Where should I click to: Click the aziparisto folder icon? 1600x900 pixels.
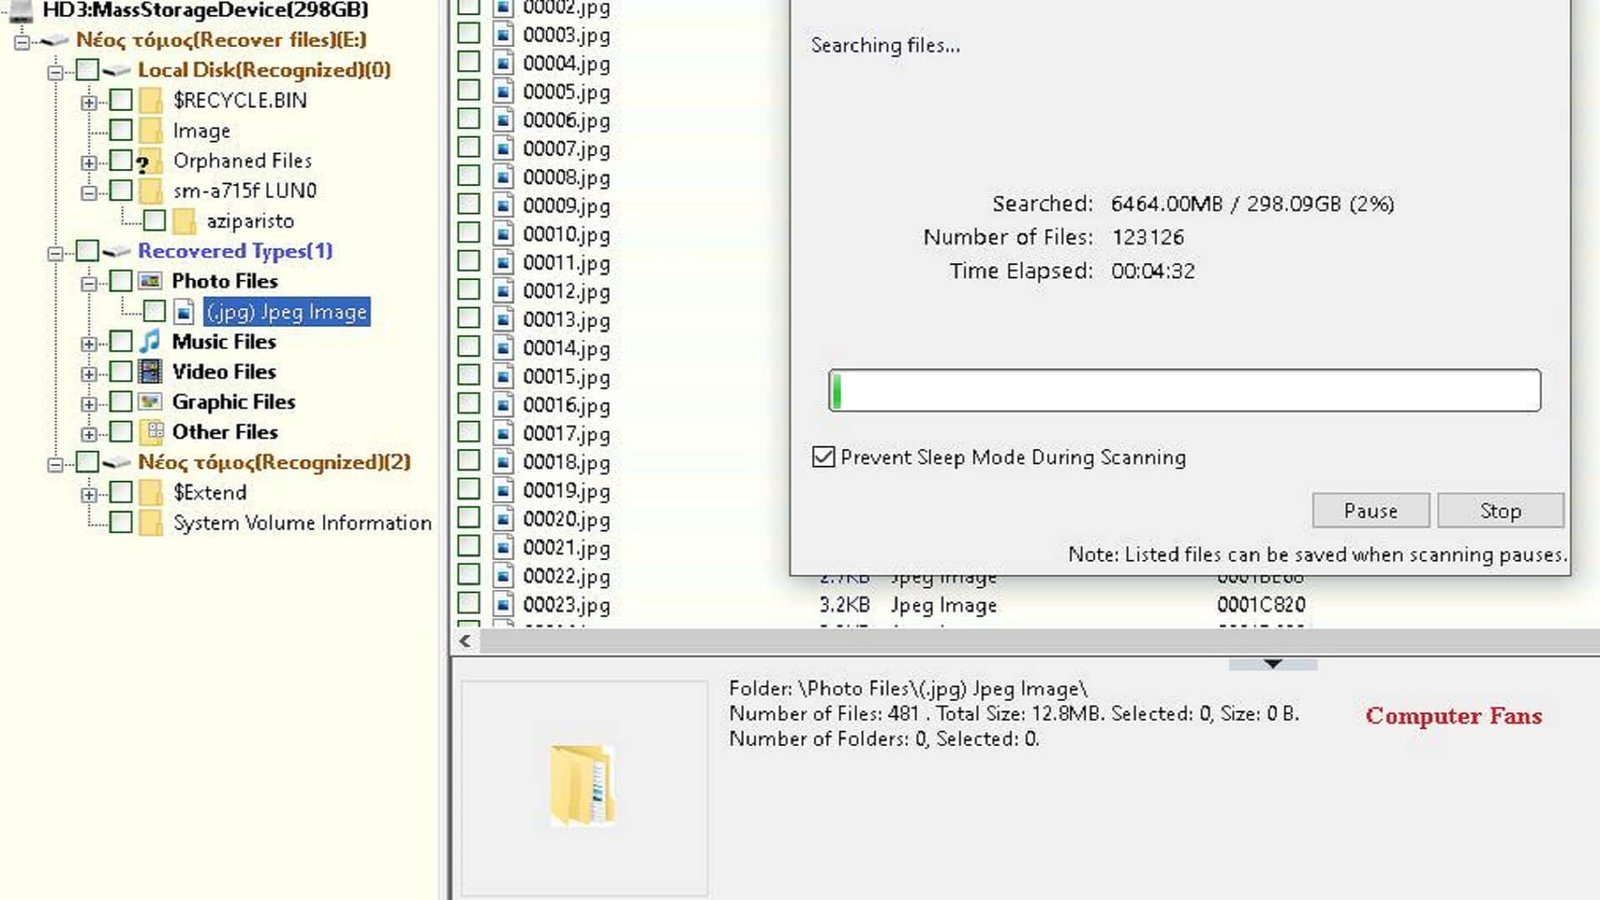184,221
